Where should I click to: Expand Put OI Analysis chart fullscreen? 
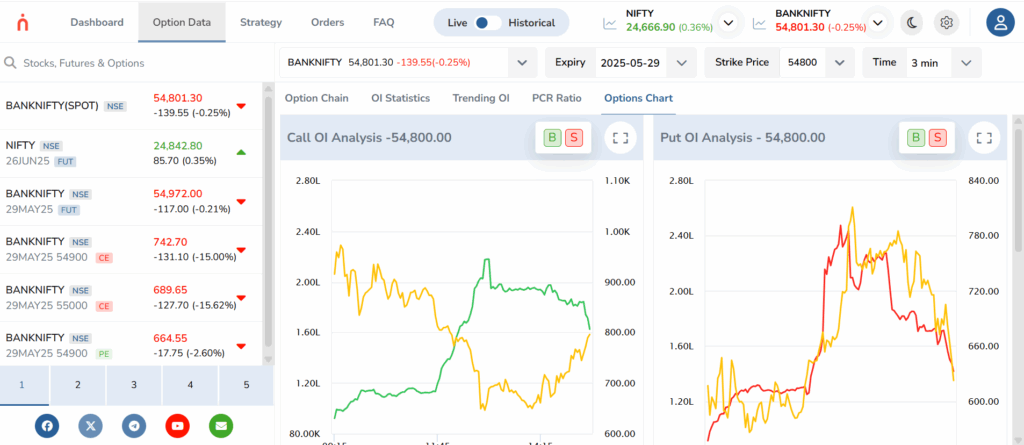pyautogui.click(x=984, y=138)
